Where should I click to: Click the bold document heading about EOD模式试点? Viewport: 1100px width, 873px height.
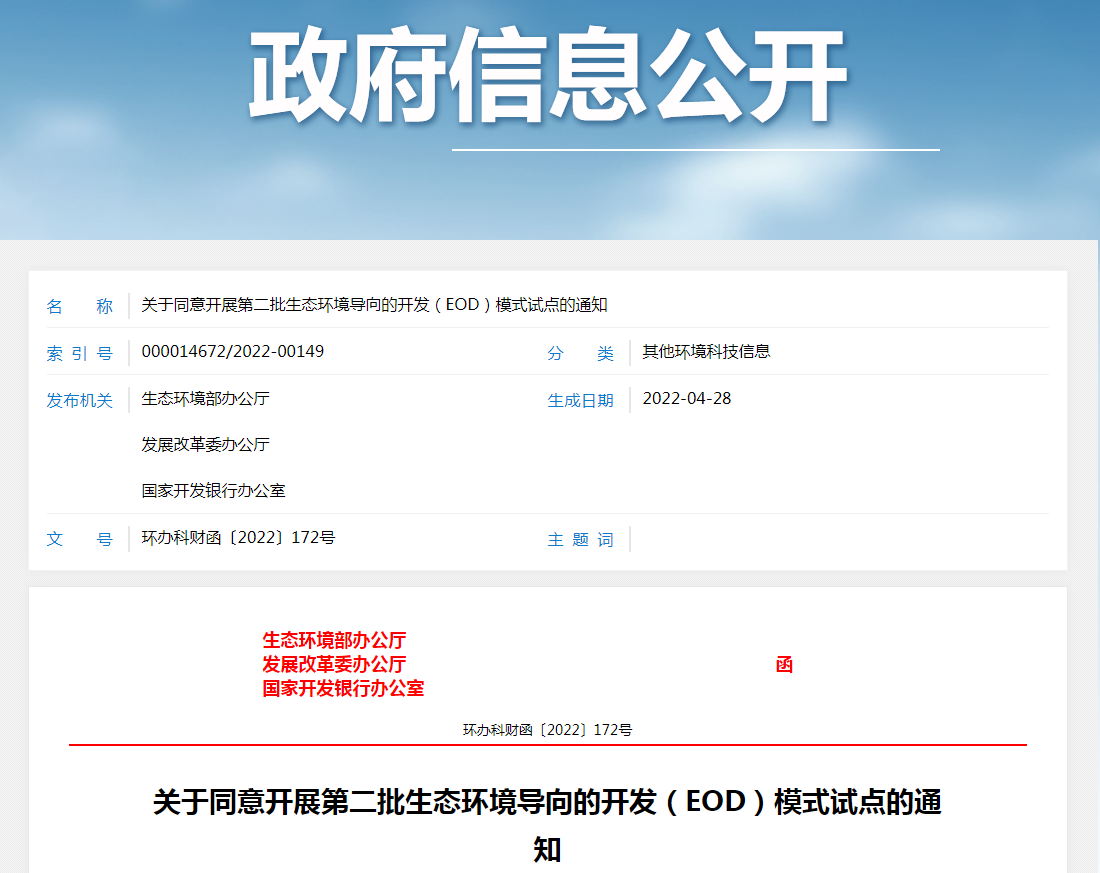point(547,803)
